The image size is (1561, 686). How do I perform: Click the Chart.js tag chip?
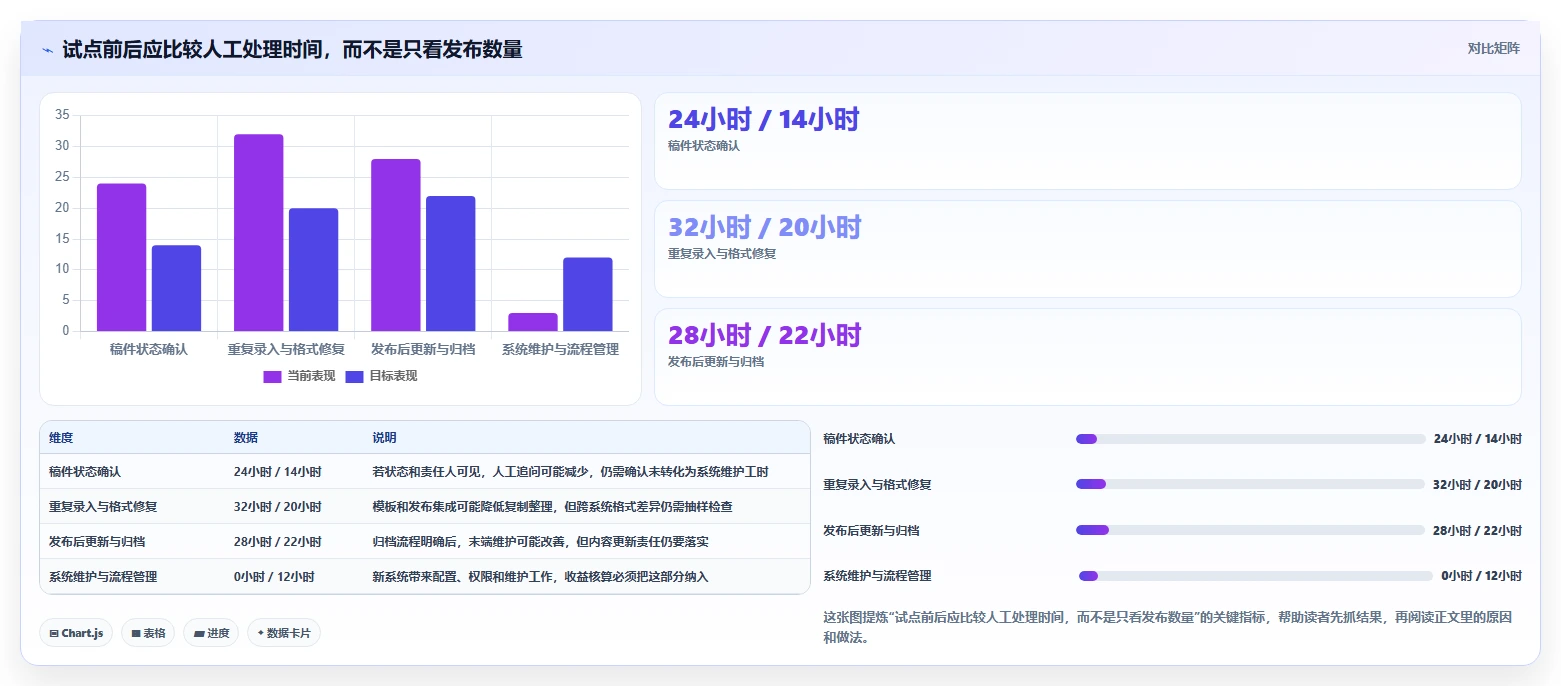click(76, 633)
